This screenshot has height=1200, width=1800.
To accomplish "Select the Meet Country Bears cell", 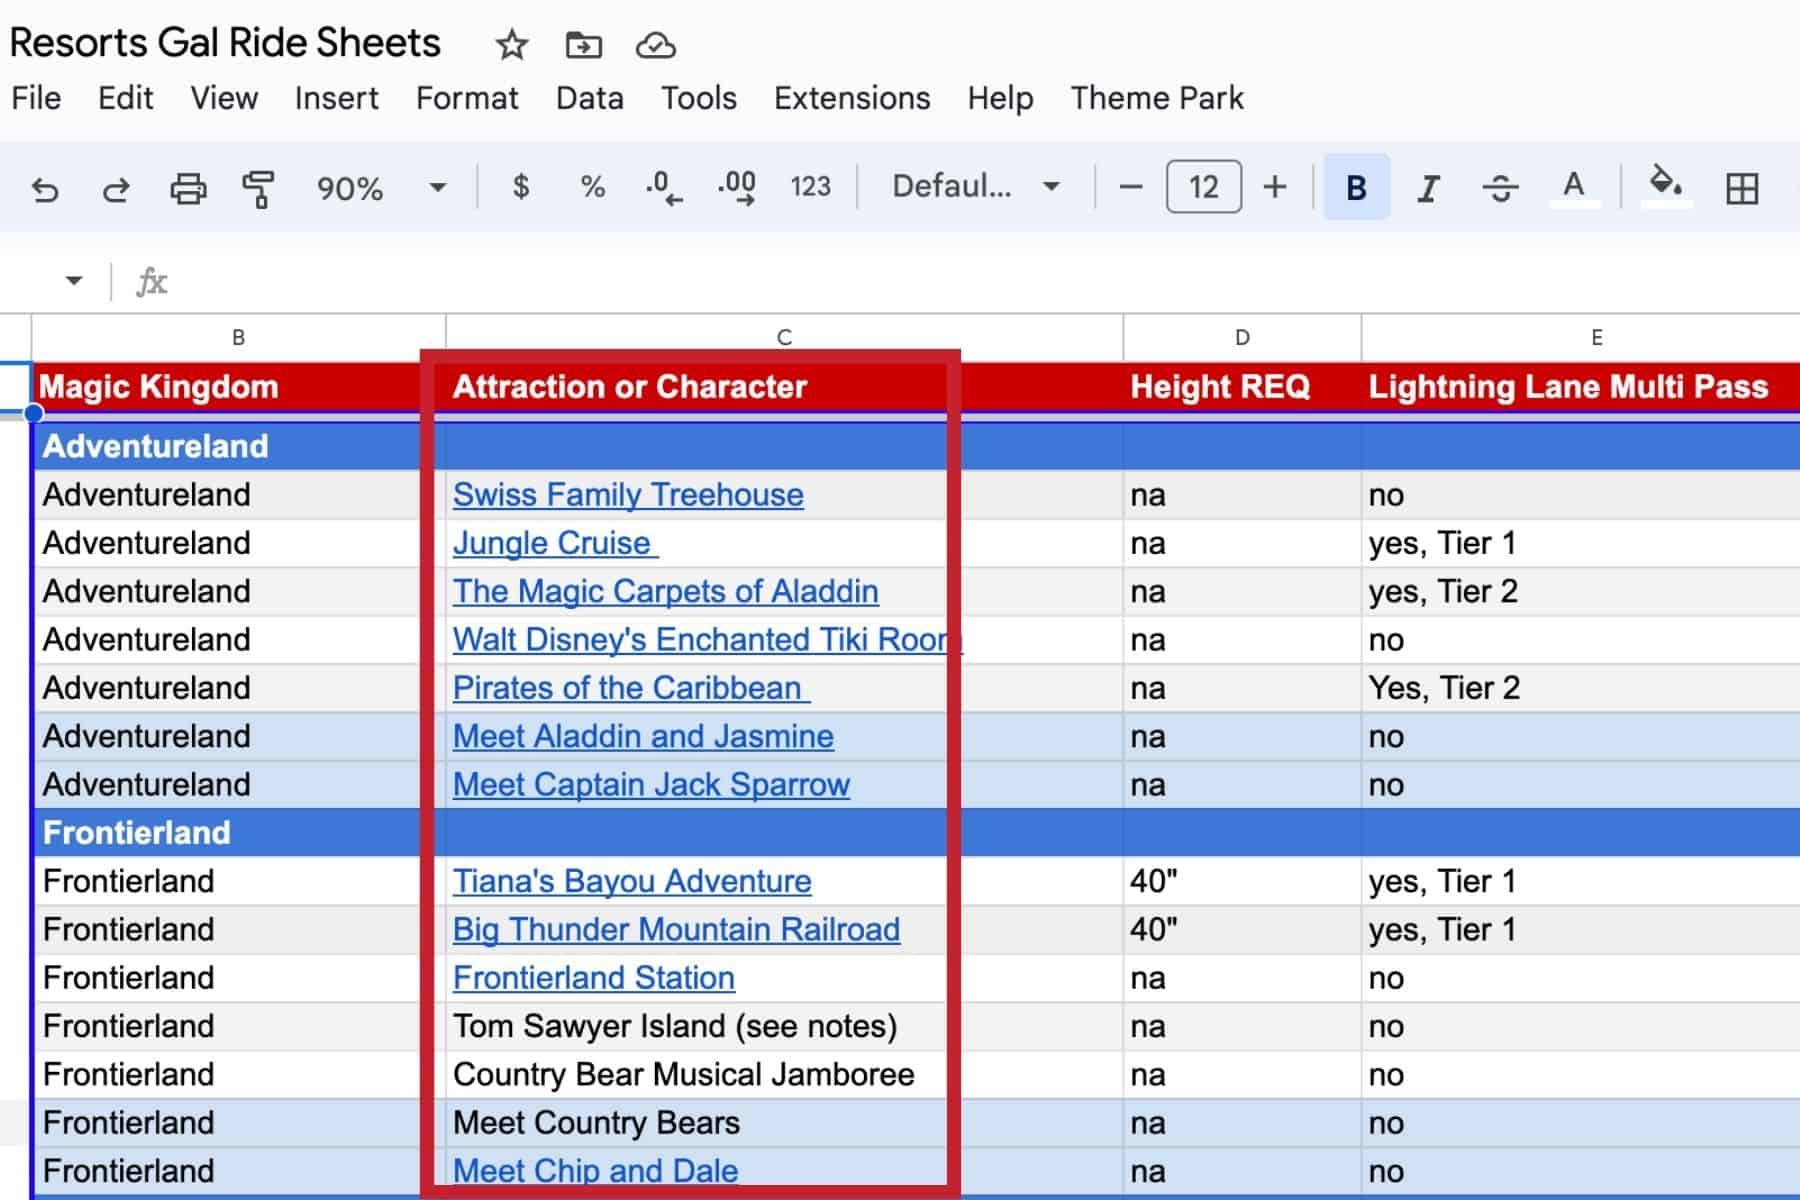I will 784,1123.
